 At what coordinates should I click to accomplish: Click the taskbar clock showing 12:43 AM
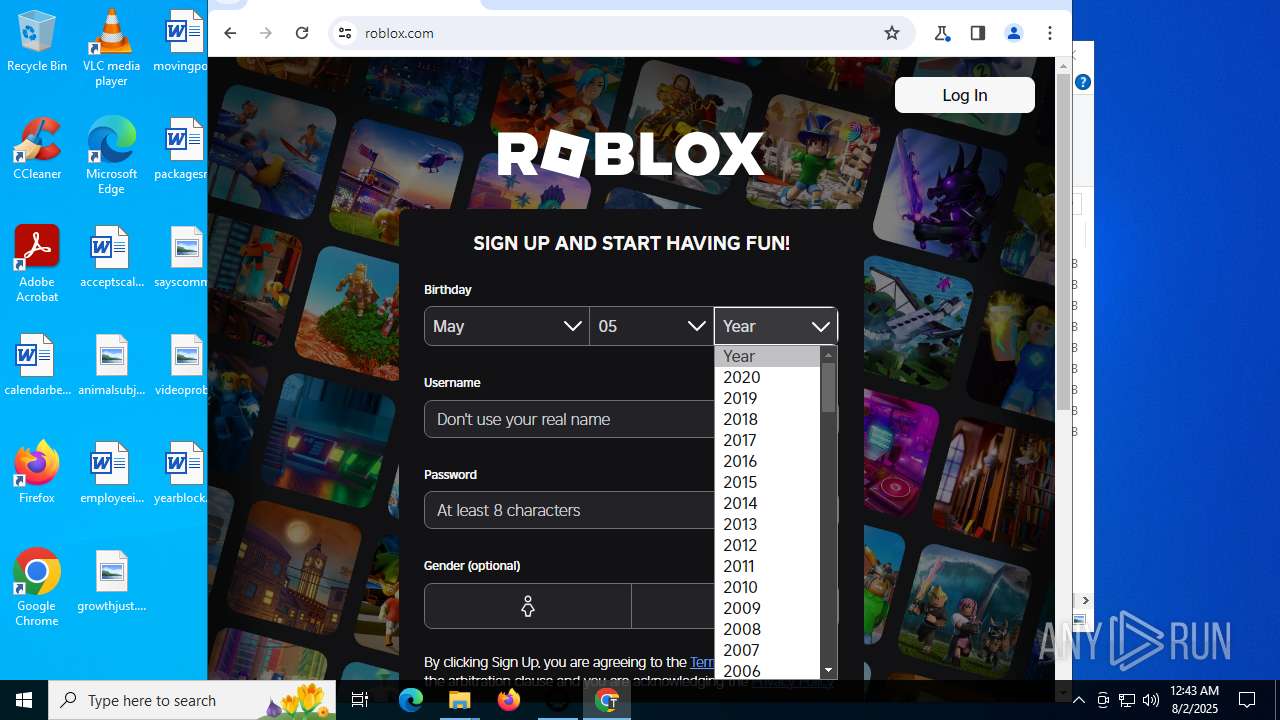tap(1194, 700)
